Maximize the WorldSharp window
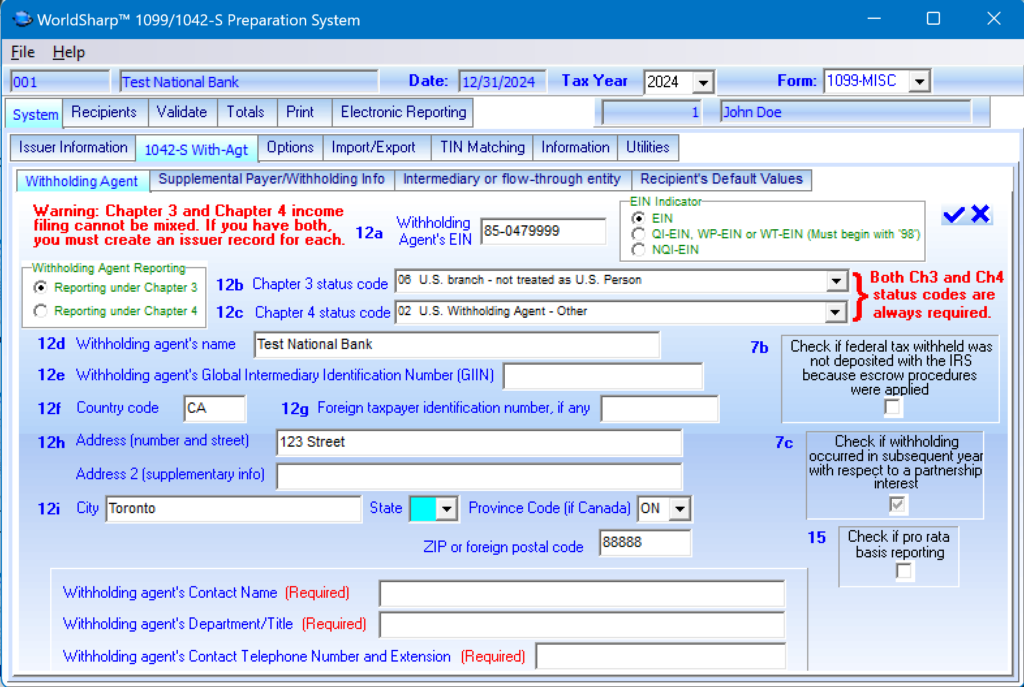This screenshot has height=687, width=1024. pyautogui.click(x=933, y=19)
